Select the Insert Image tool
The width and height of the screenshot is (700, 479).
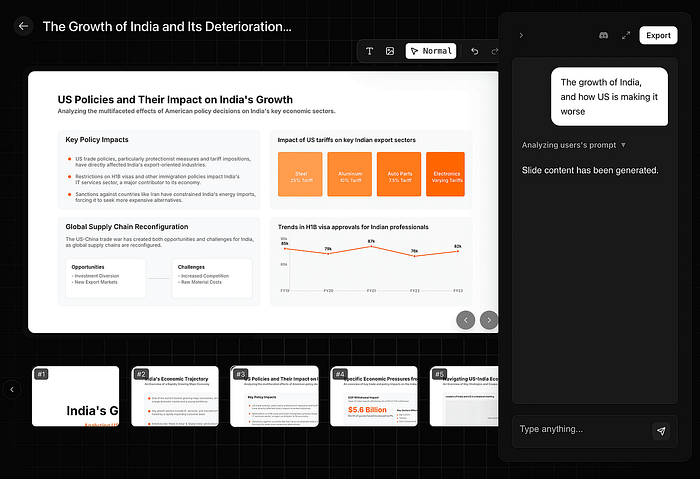point(390,51)
